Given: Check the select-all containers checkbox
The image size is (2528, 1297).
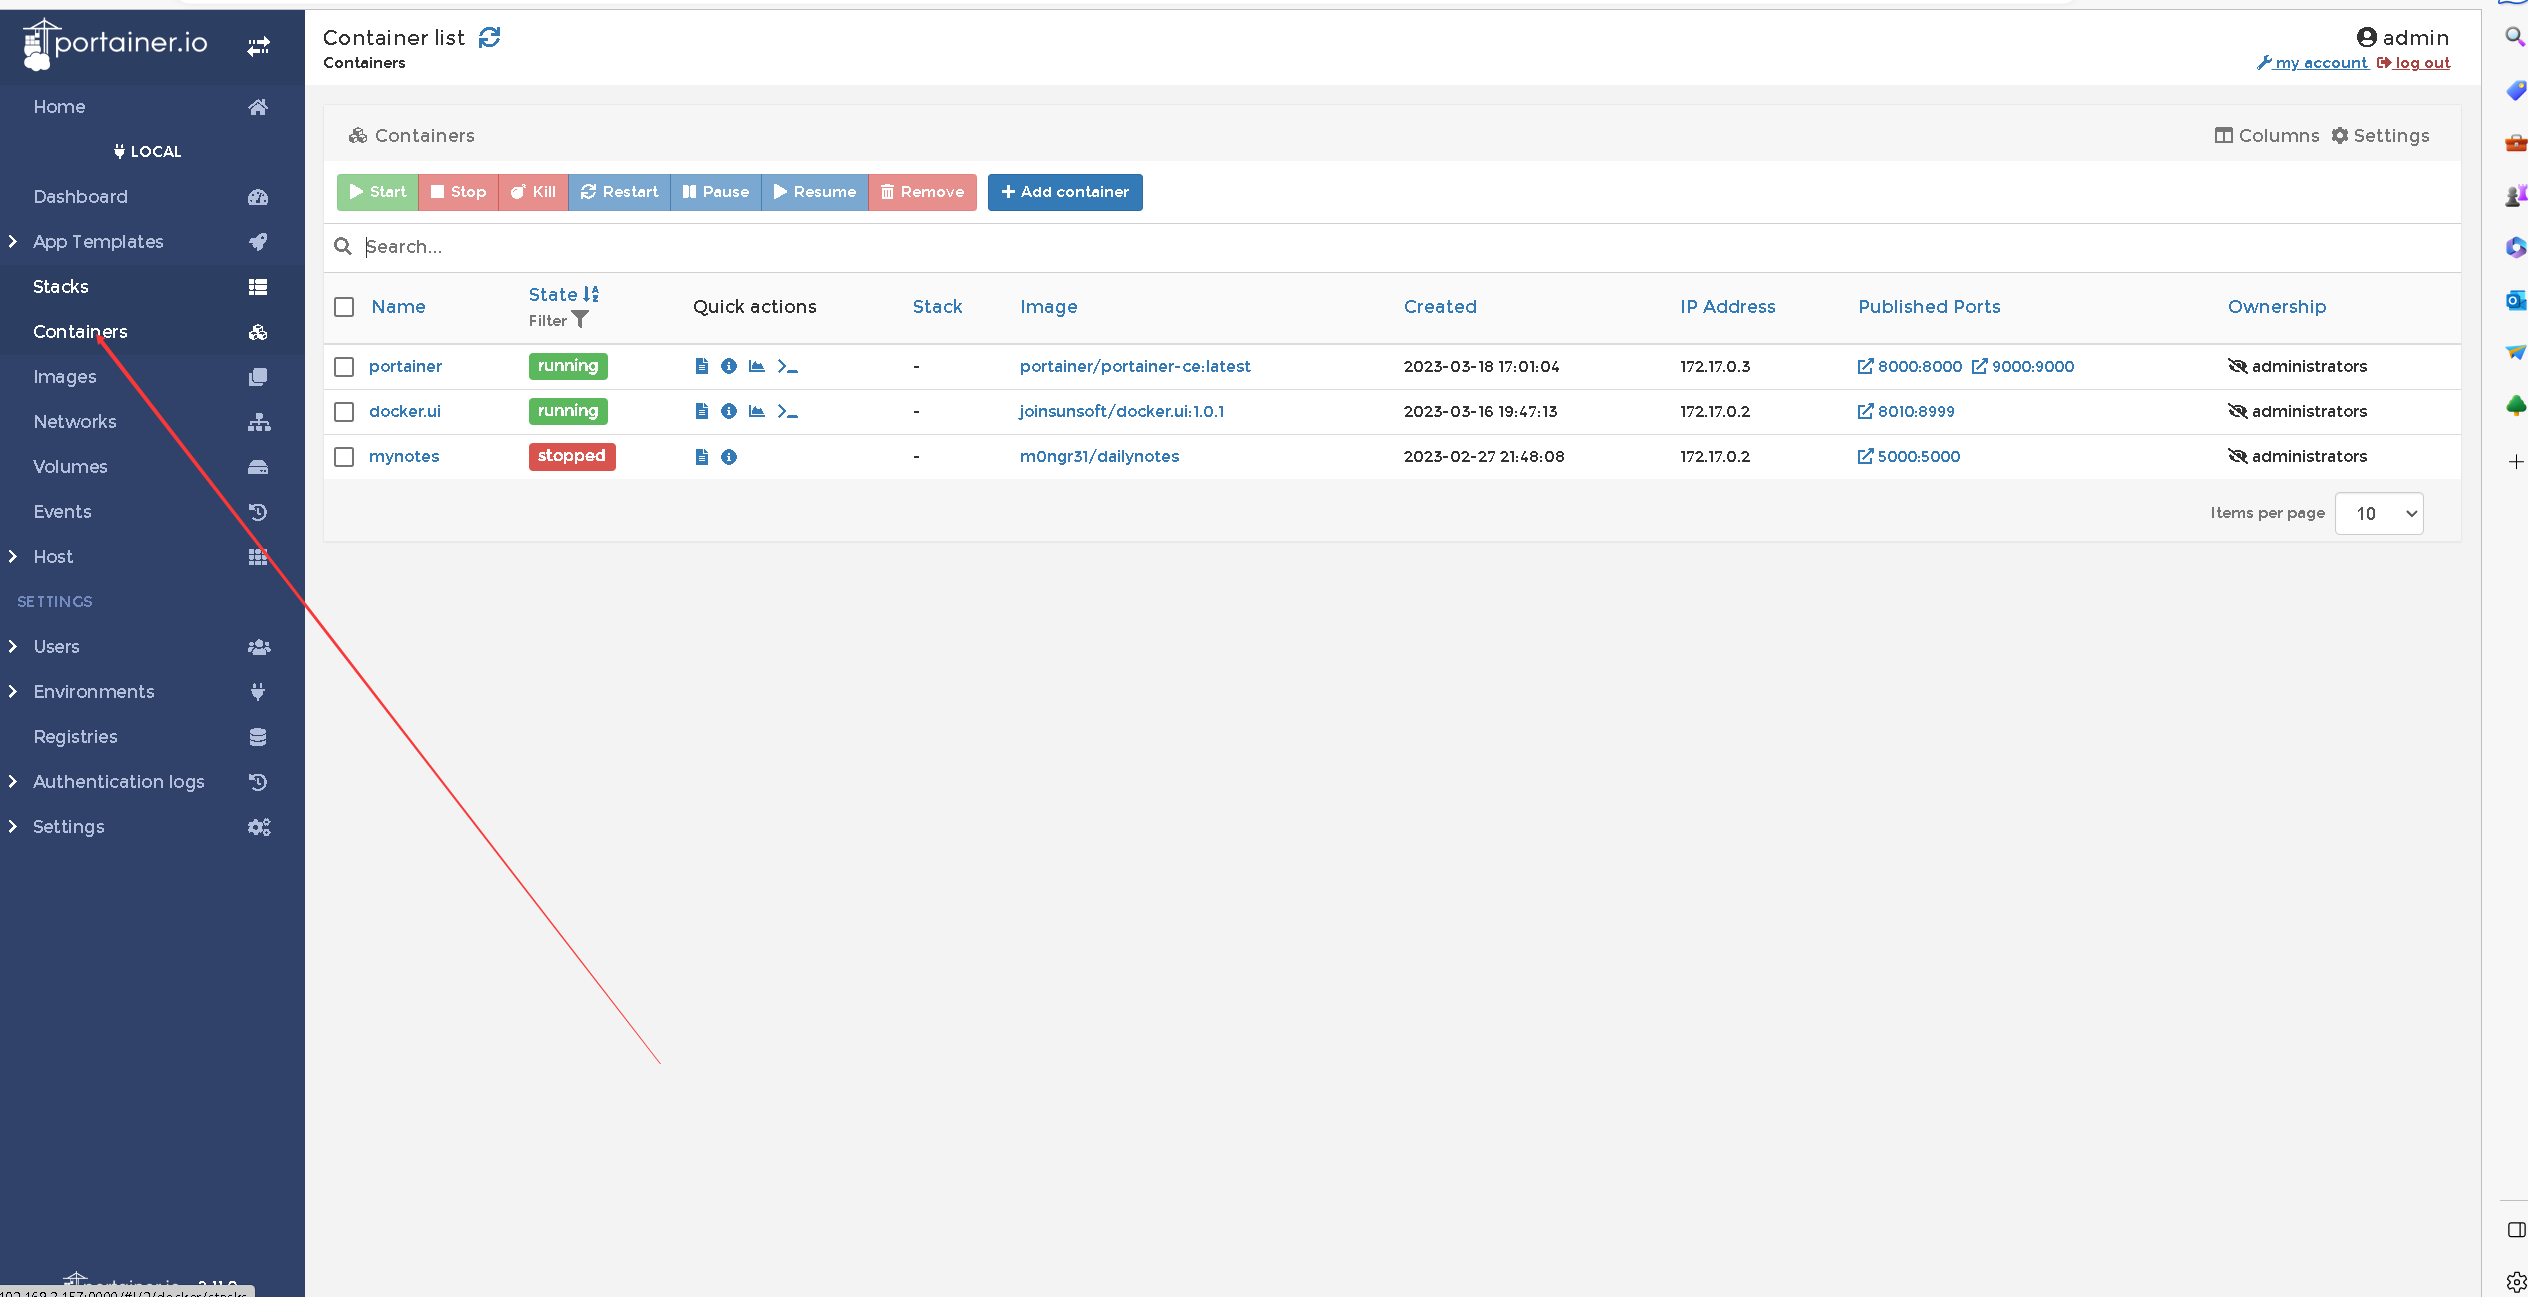Looking at the screenshot, I should [x=344, y=307].
